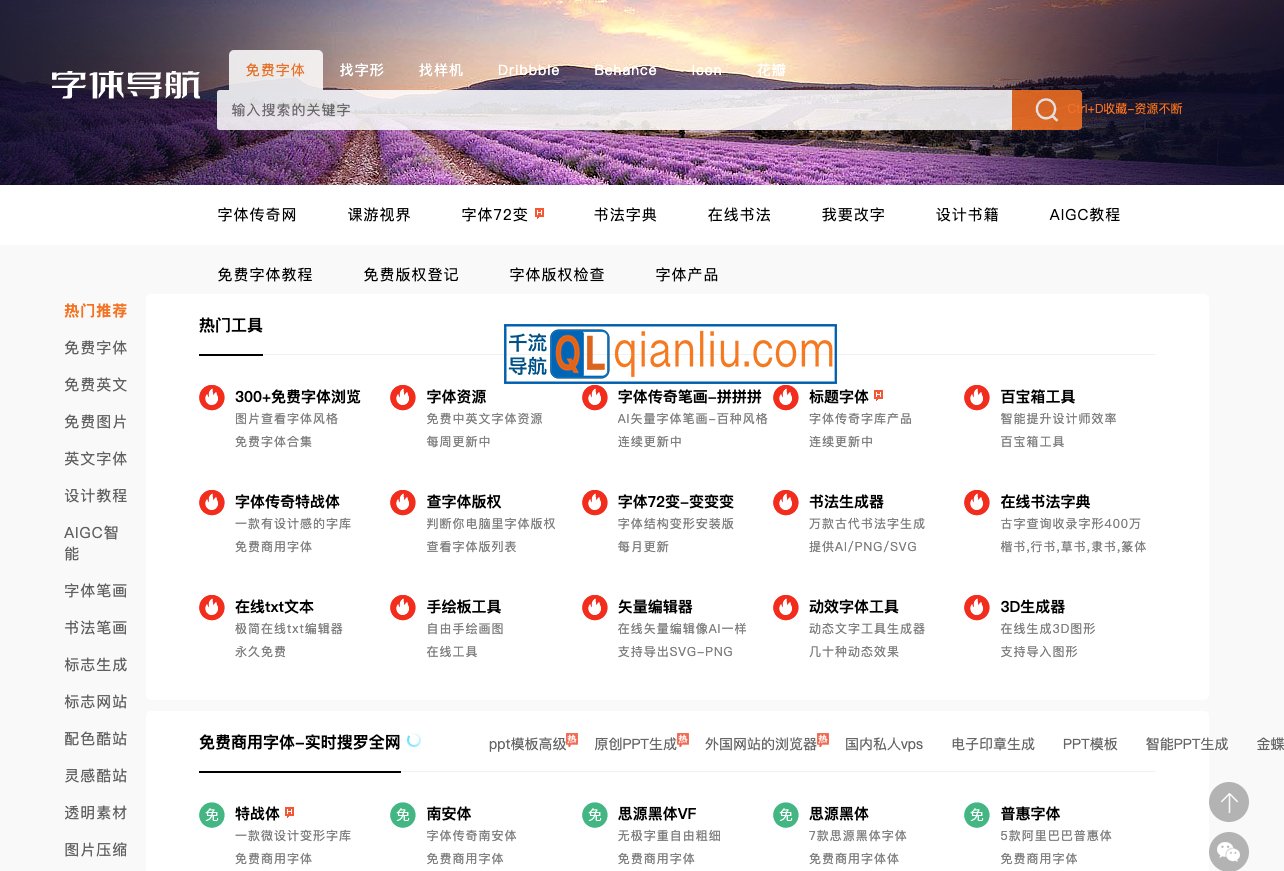Open the 书法字典 menu item
The height and width of the screenshot is (871, 1284).
[625, 215]
